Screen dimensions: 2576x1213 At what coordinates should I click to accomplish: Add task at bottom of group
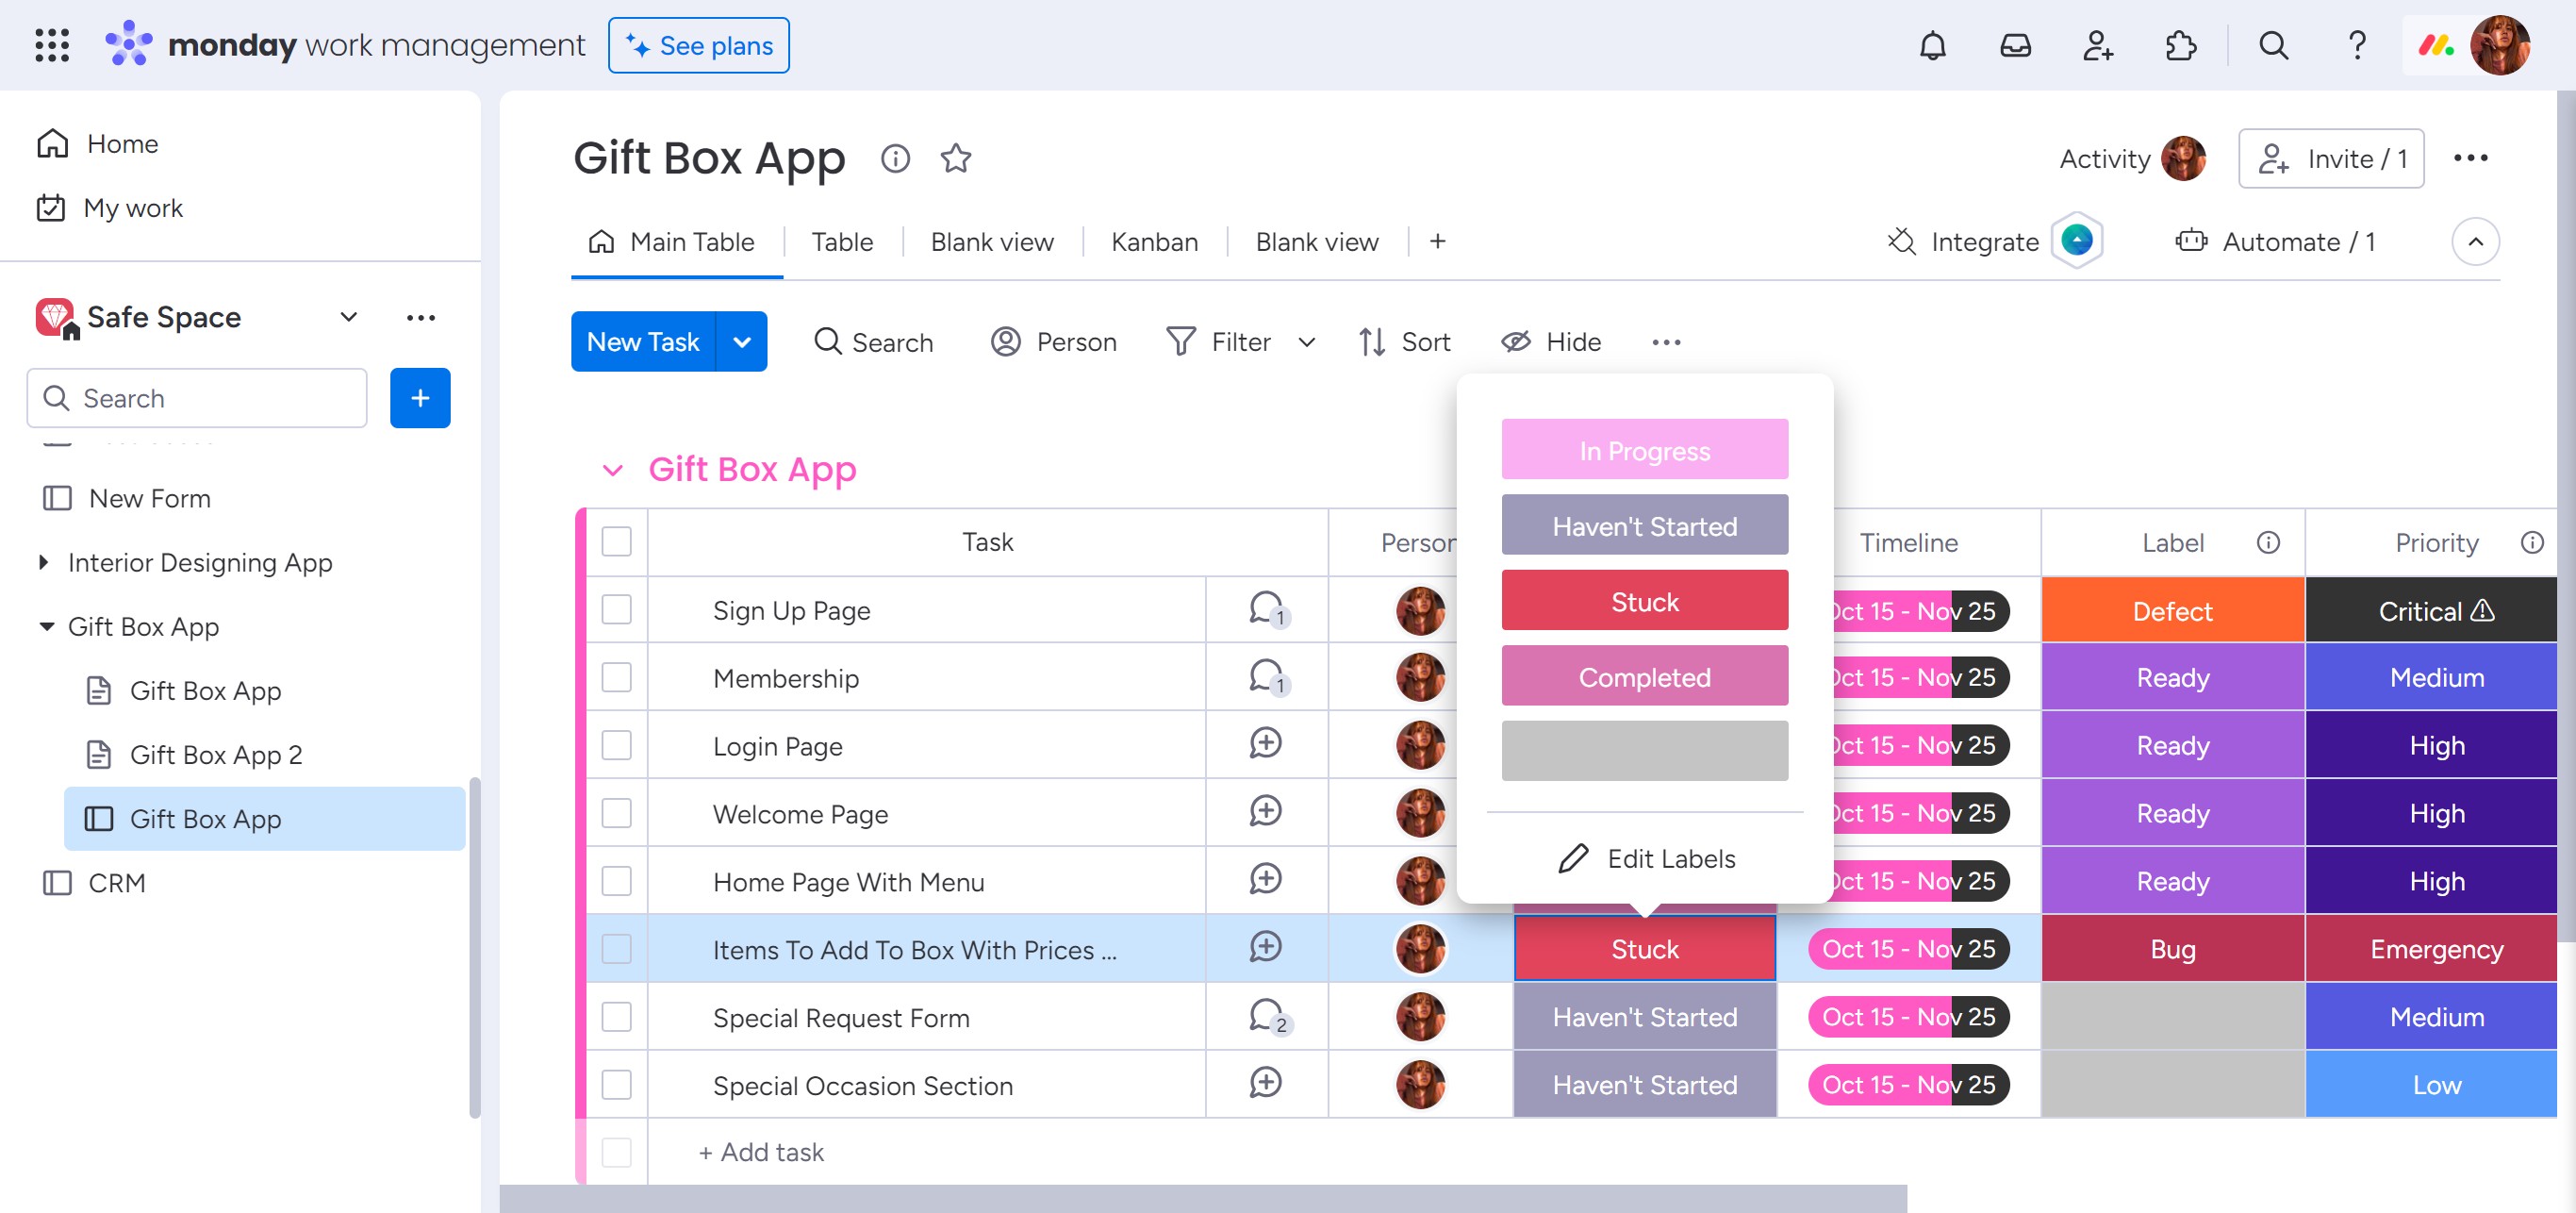click(x=761, y=1152)
